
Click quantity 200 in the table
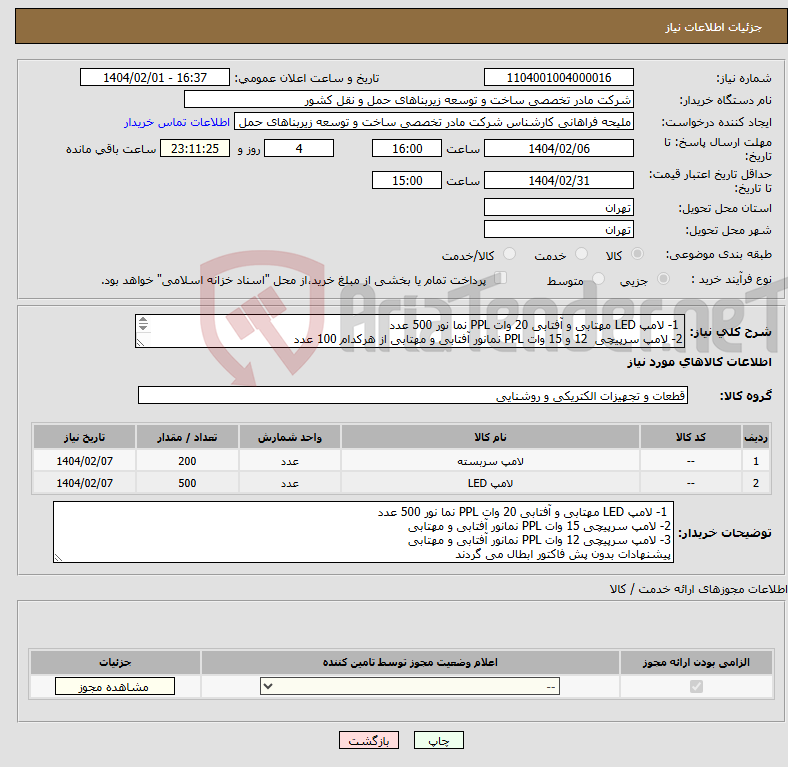pyautogui.click(x=187, y=461)
